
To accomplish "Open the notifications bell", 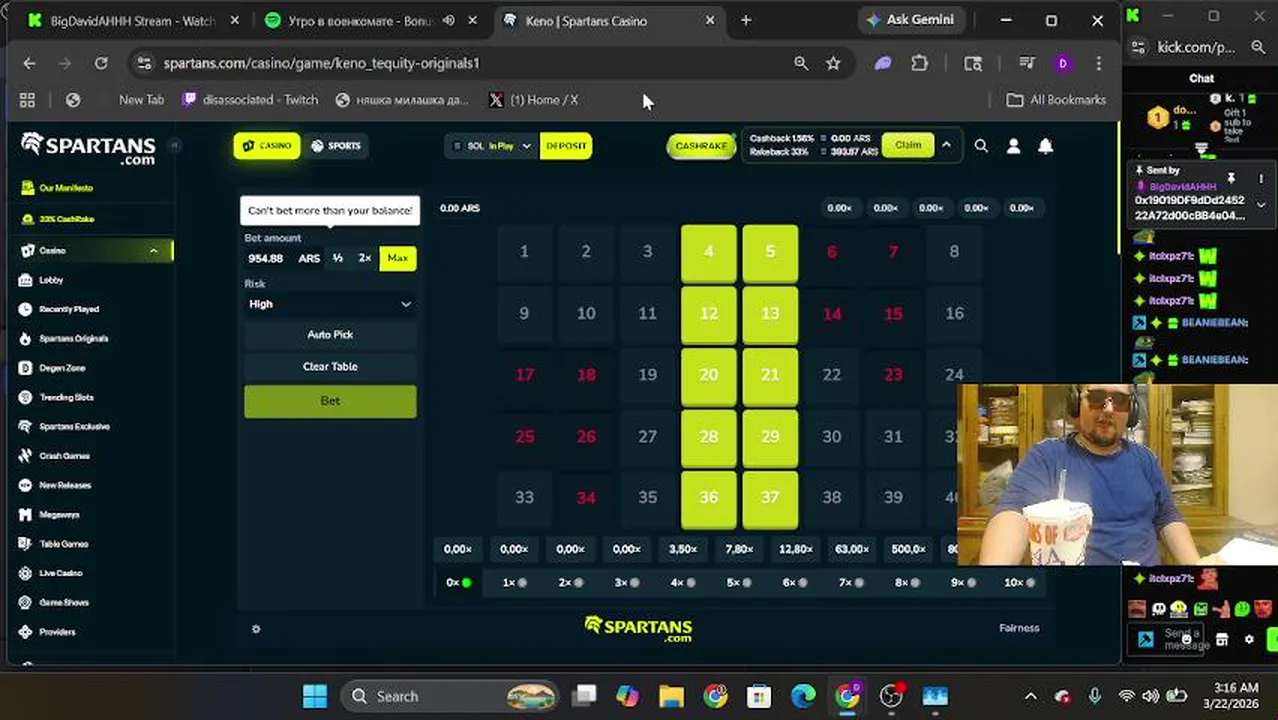I will [x=1045, y=146].
